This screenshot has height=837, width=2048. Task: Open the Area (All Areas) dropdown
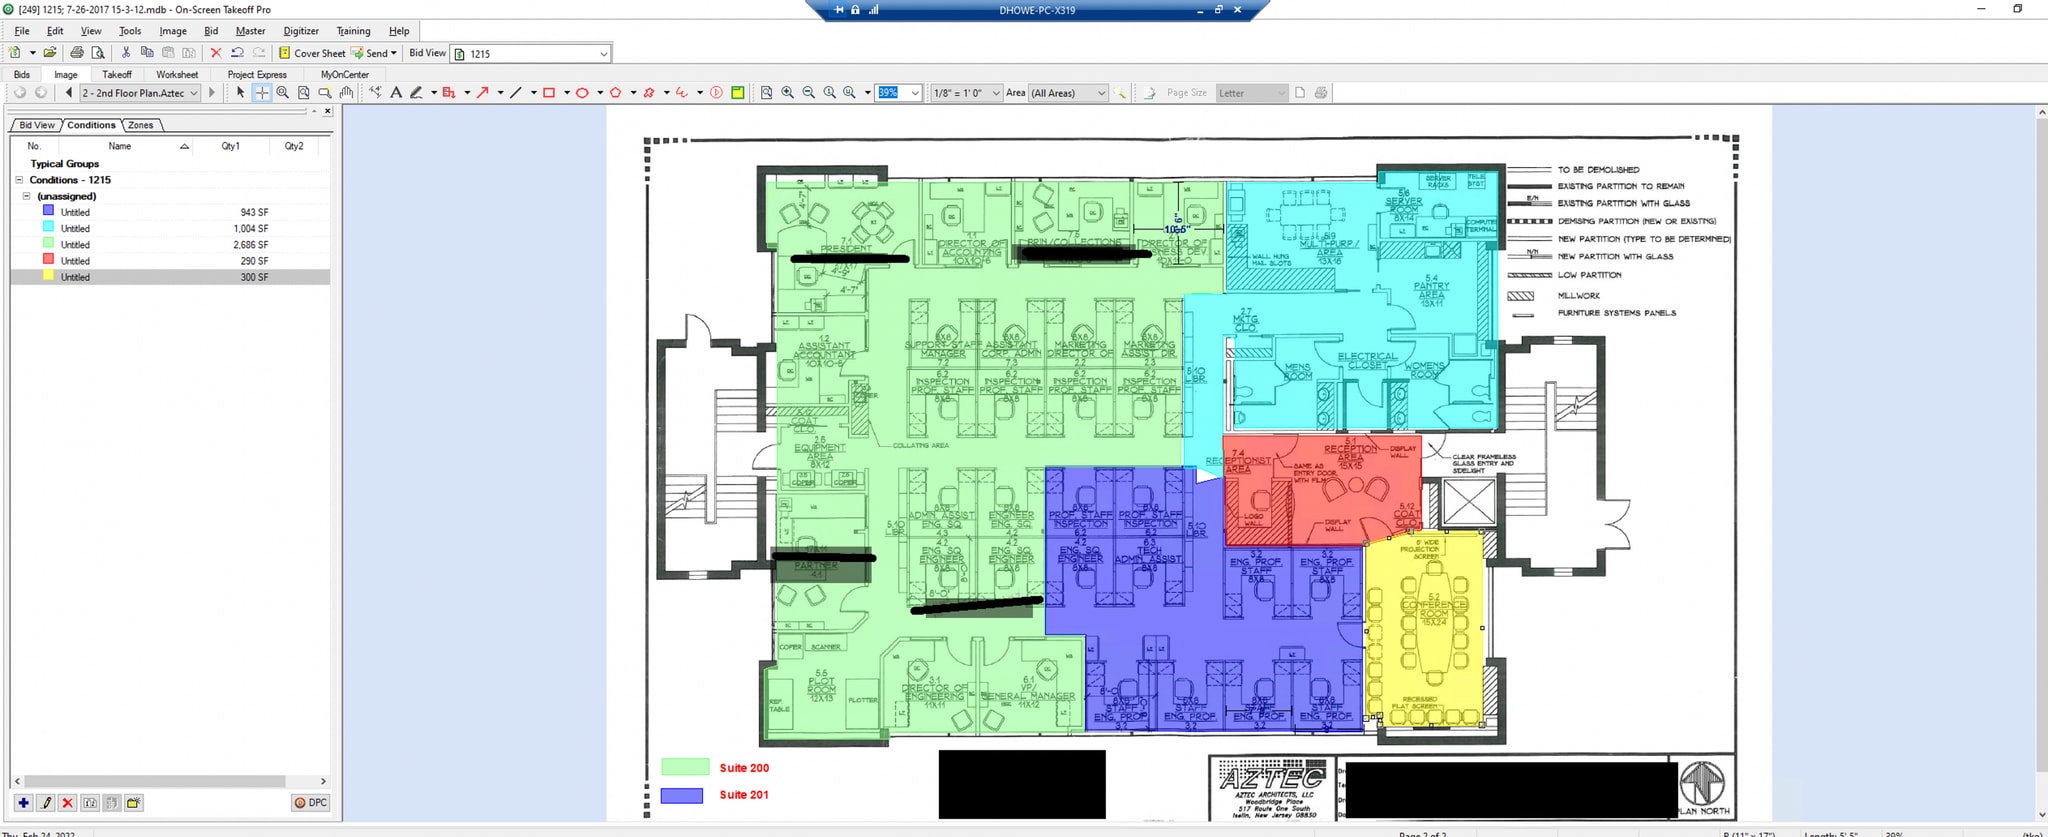1067,93
